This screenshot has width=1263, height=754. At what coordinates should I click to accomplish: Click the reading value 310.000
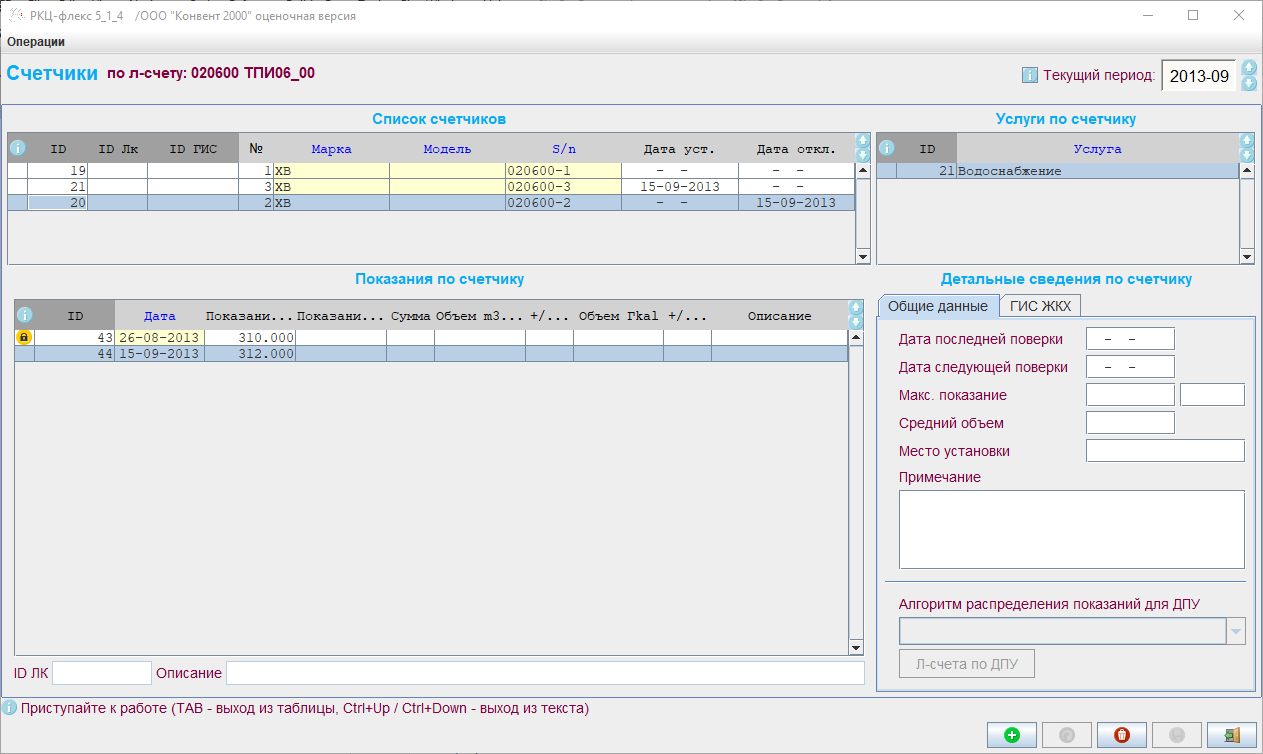click(250, 338)
